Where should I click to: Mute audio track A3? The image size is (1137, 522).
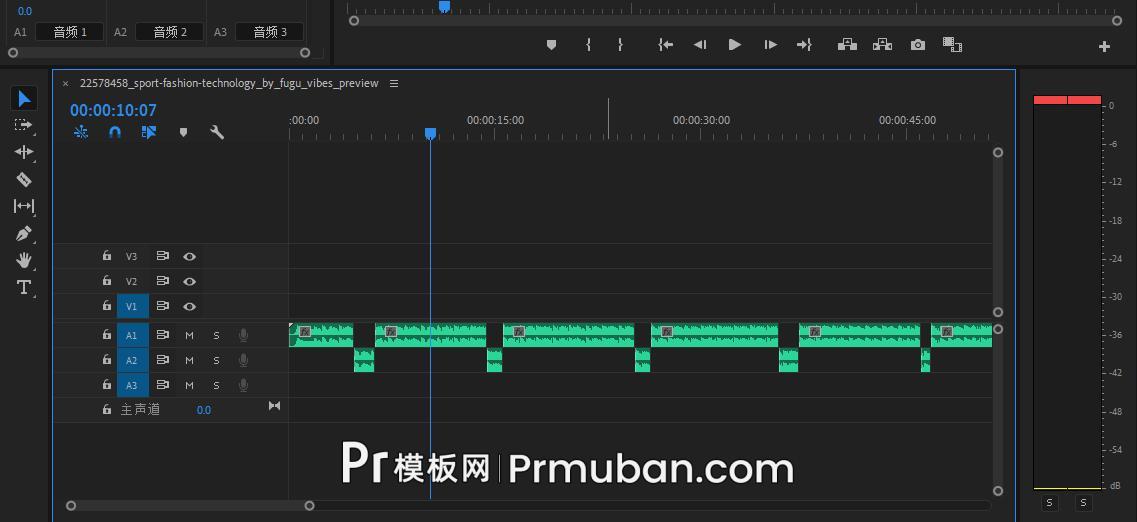click(x=189, y=385)
